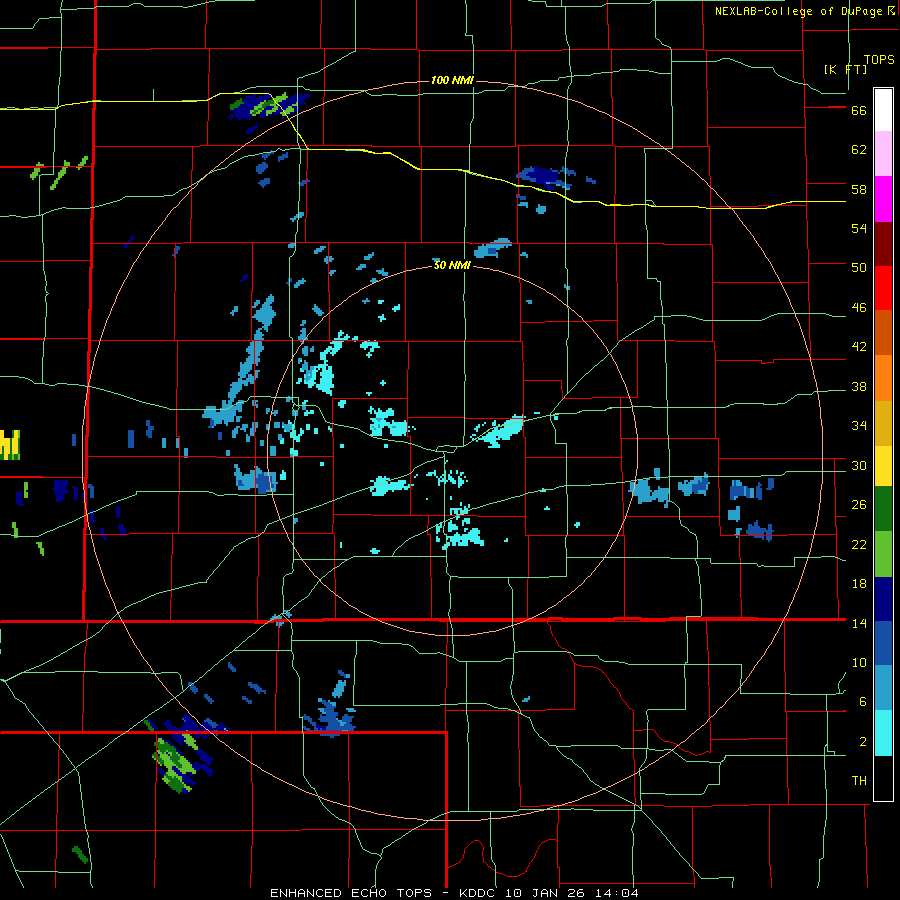This screenshot has width=900, height=900.
Task: Click the 10 legend value
Action: coord(859,663)
